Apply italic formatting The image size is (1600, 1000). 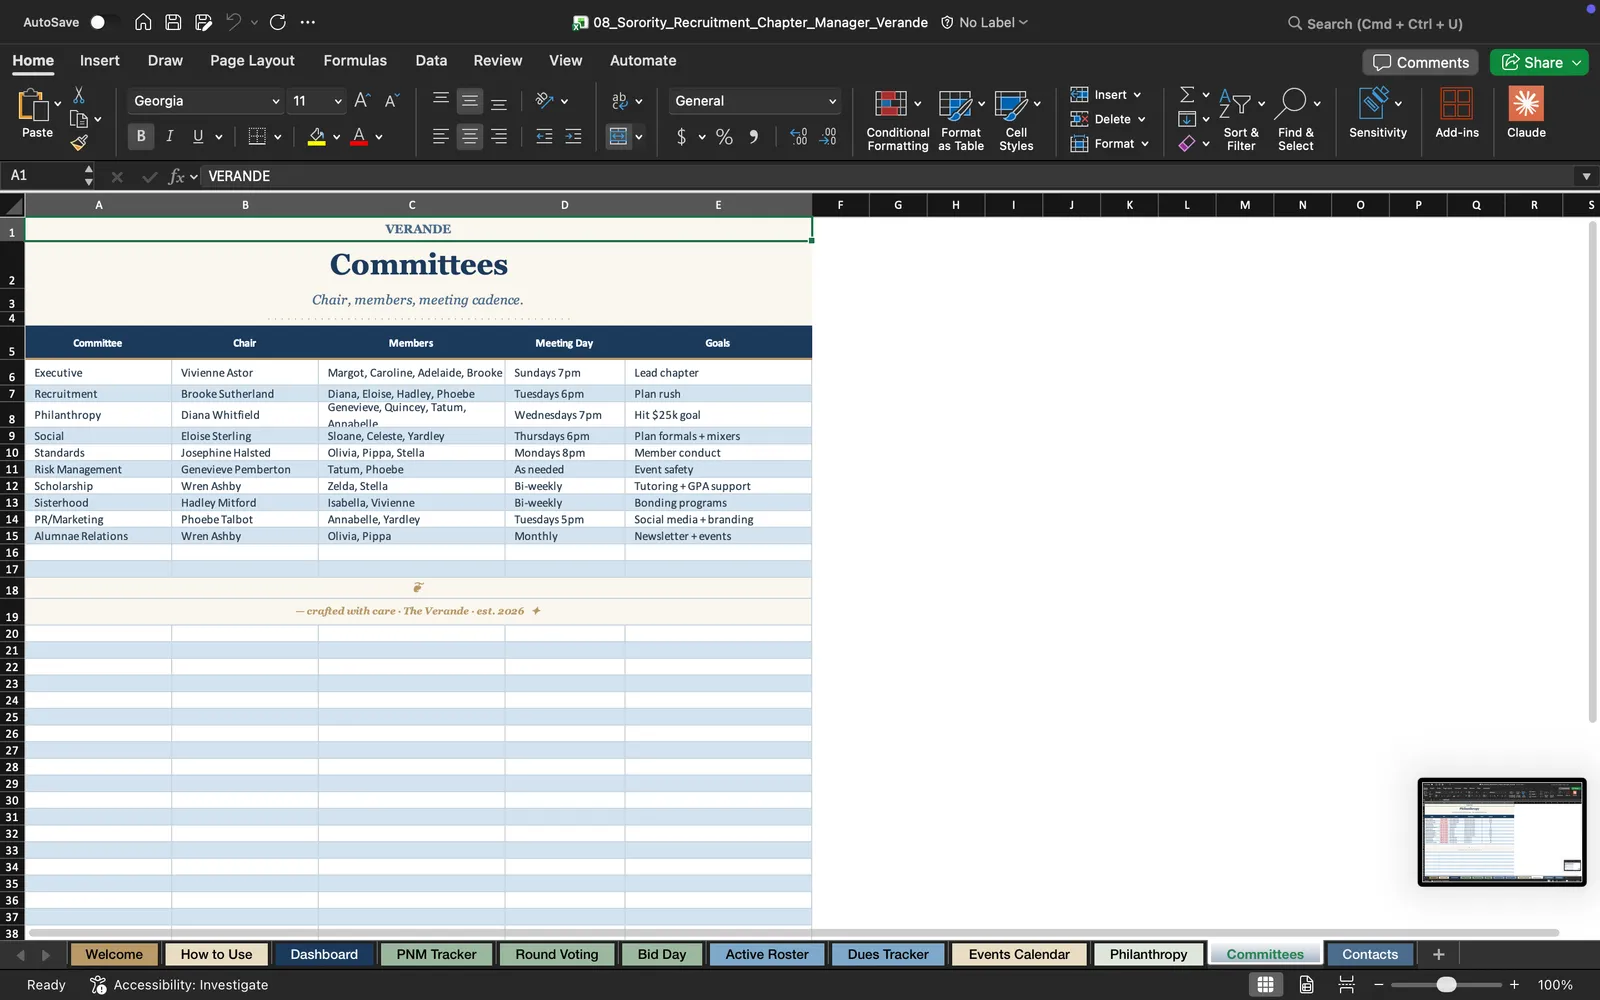(169, 136)
